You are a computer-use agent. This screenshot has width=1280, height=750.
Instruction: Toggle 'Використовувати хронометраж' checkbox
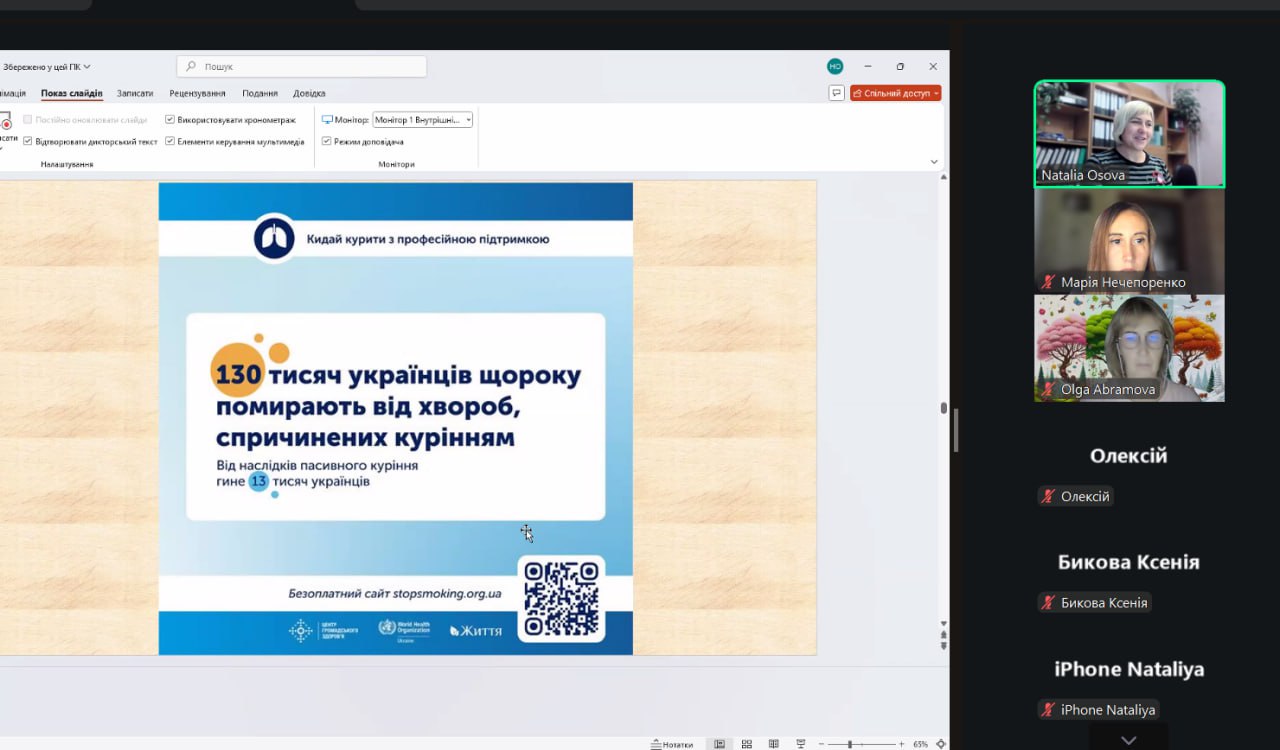click(x=170, y=119)
